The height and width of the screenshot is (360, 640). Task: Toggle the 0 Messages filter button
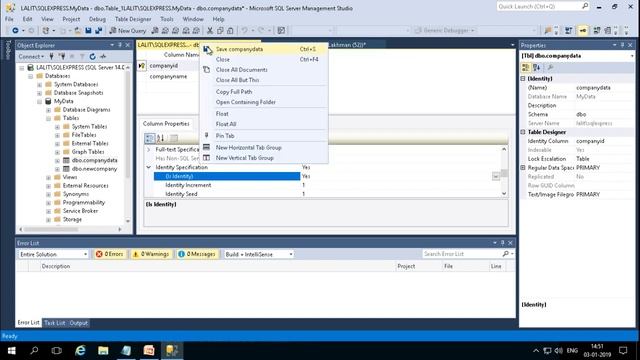tap(197, 254)
